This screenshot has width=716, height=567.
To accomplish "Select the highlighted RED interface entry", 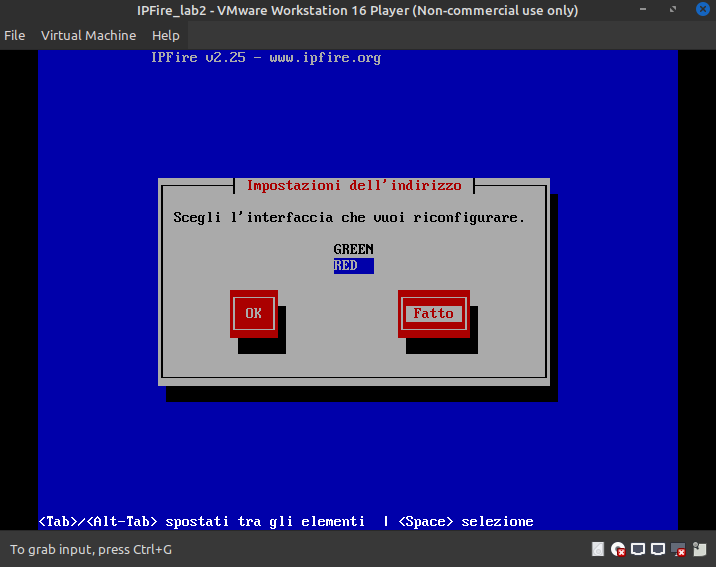I will tap(353, 266).
